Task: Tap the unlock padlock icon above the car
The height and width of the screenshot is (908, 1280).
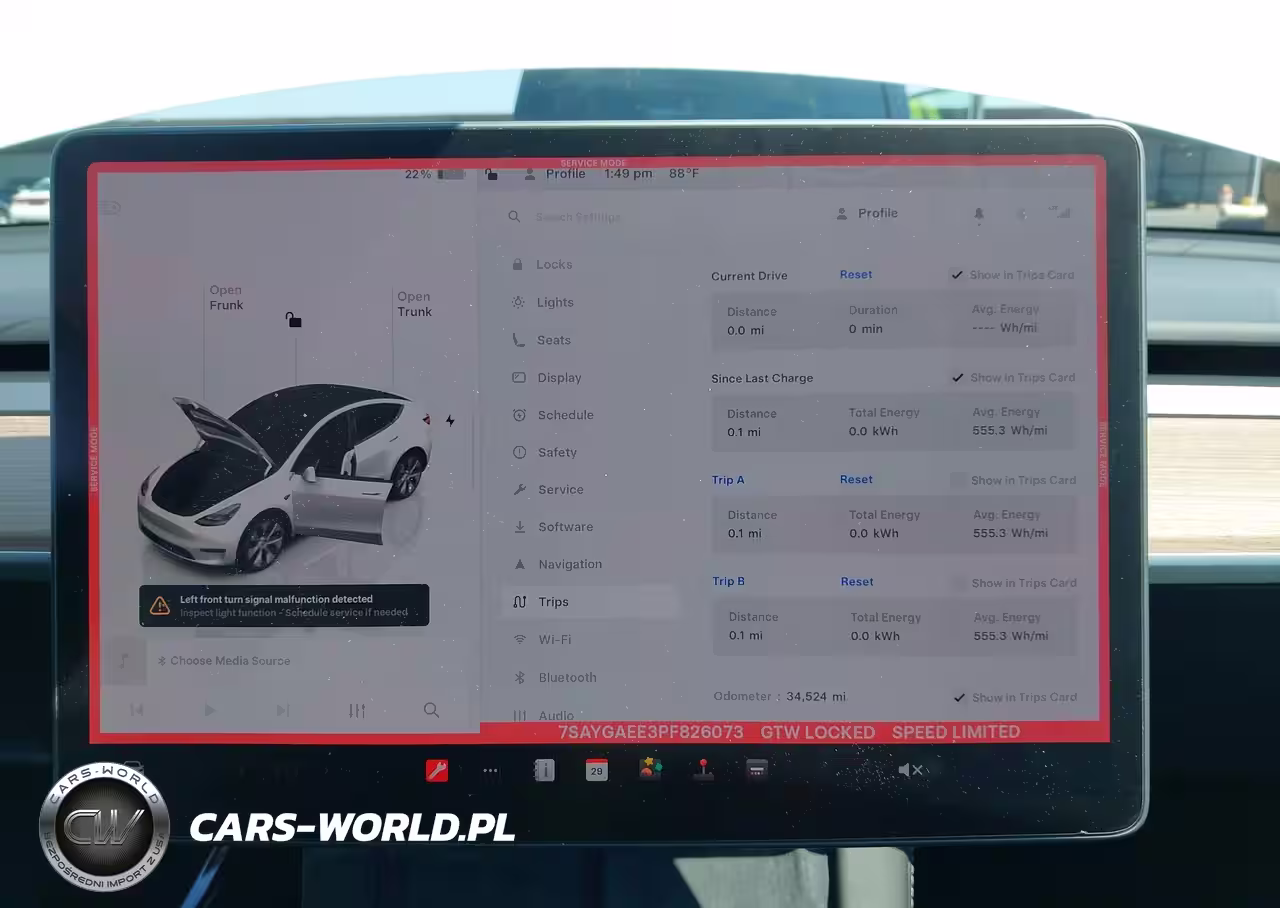Action: [293, 320]
